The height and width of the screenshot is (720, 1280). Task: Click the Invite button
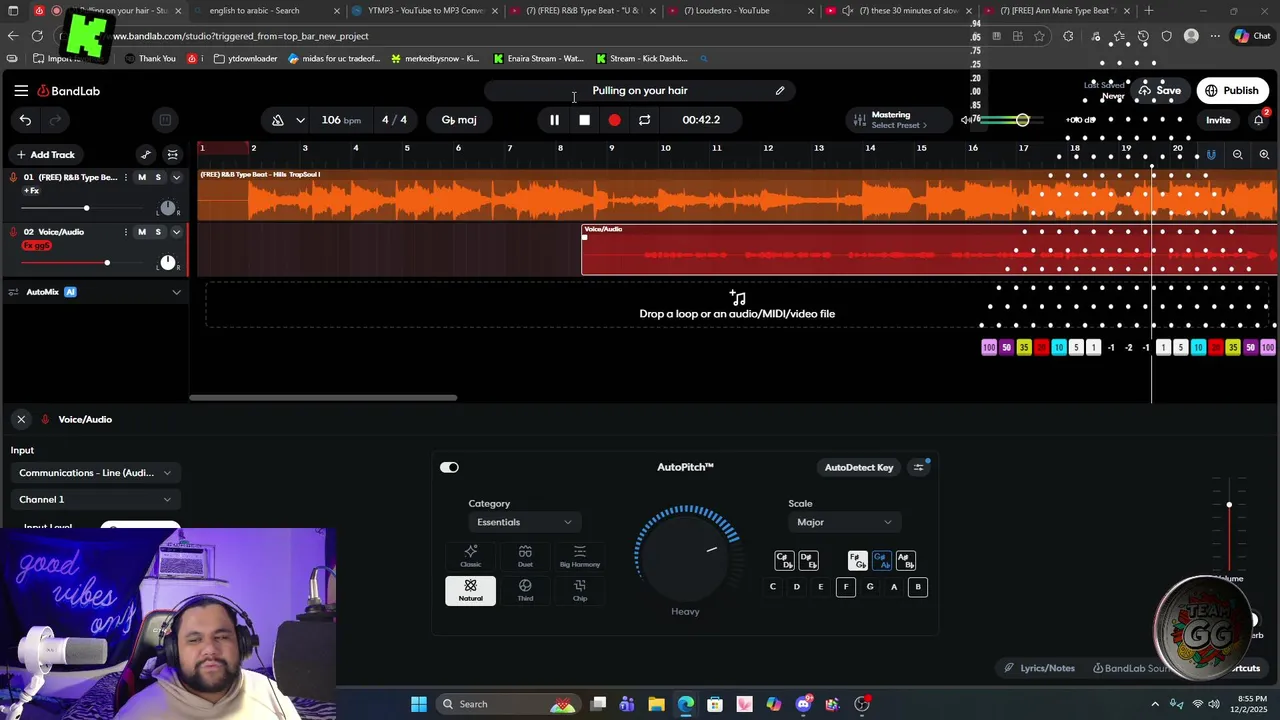pyautogui.click(x=1218, y=120)
